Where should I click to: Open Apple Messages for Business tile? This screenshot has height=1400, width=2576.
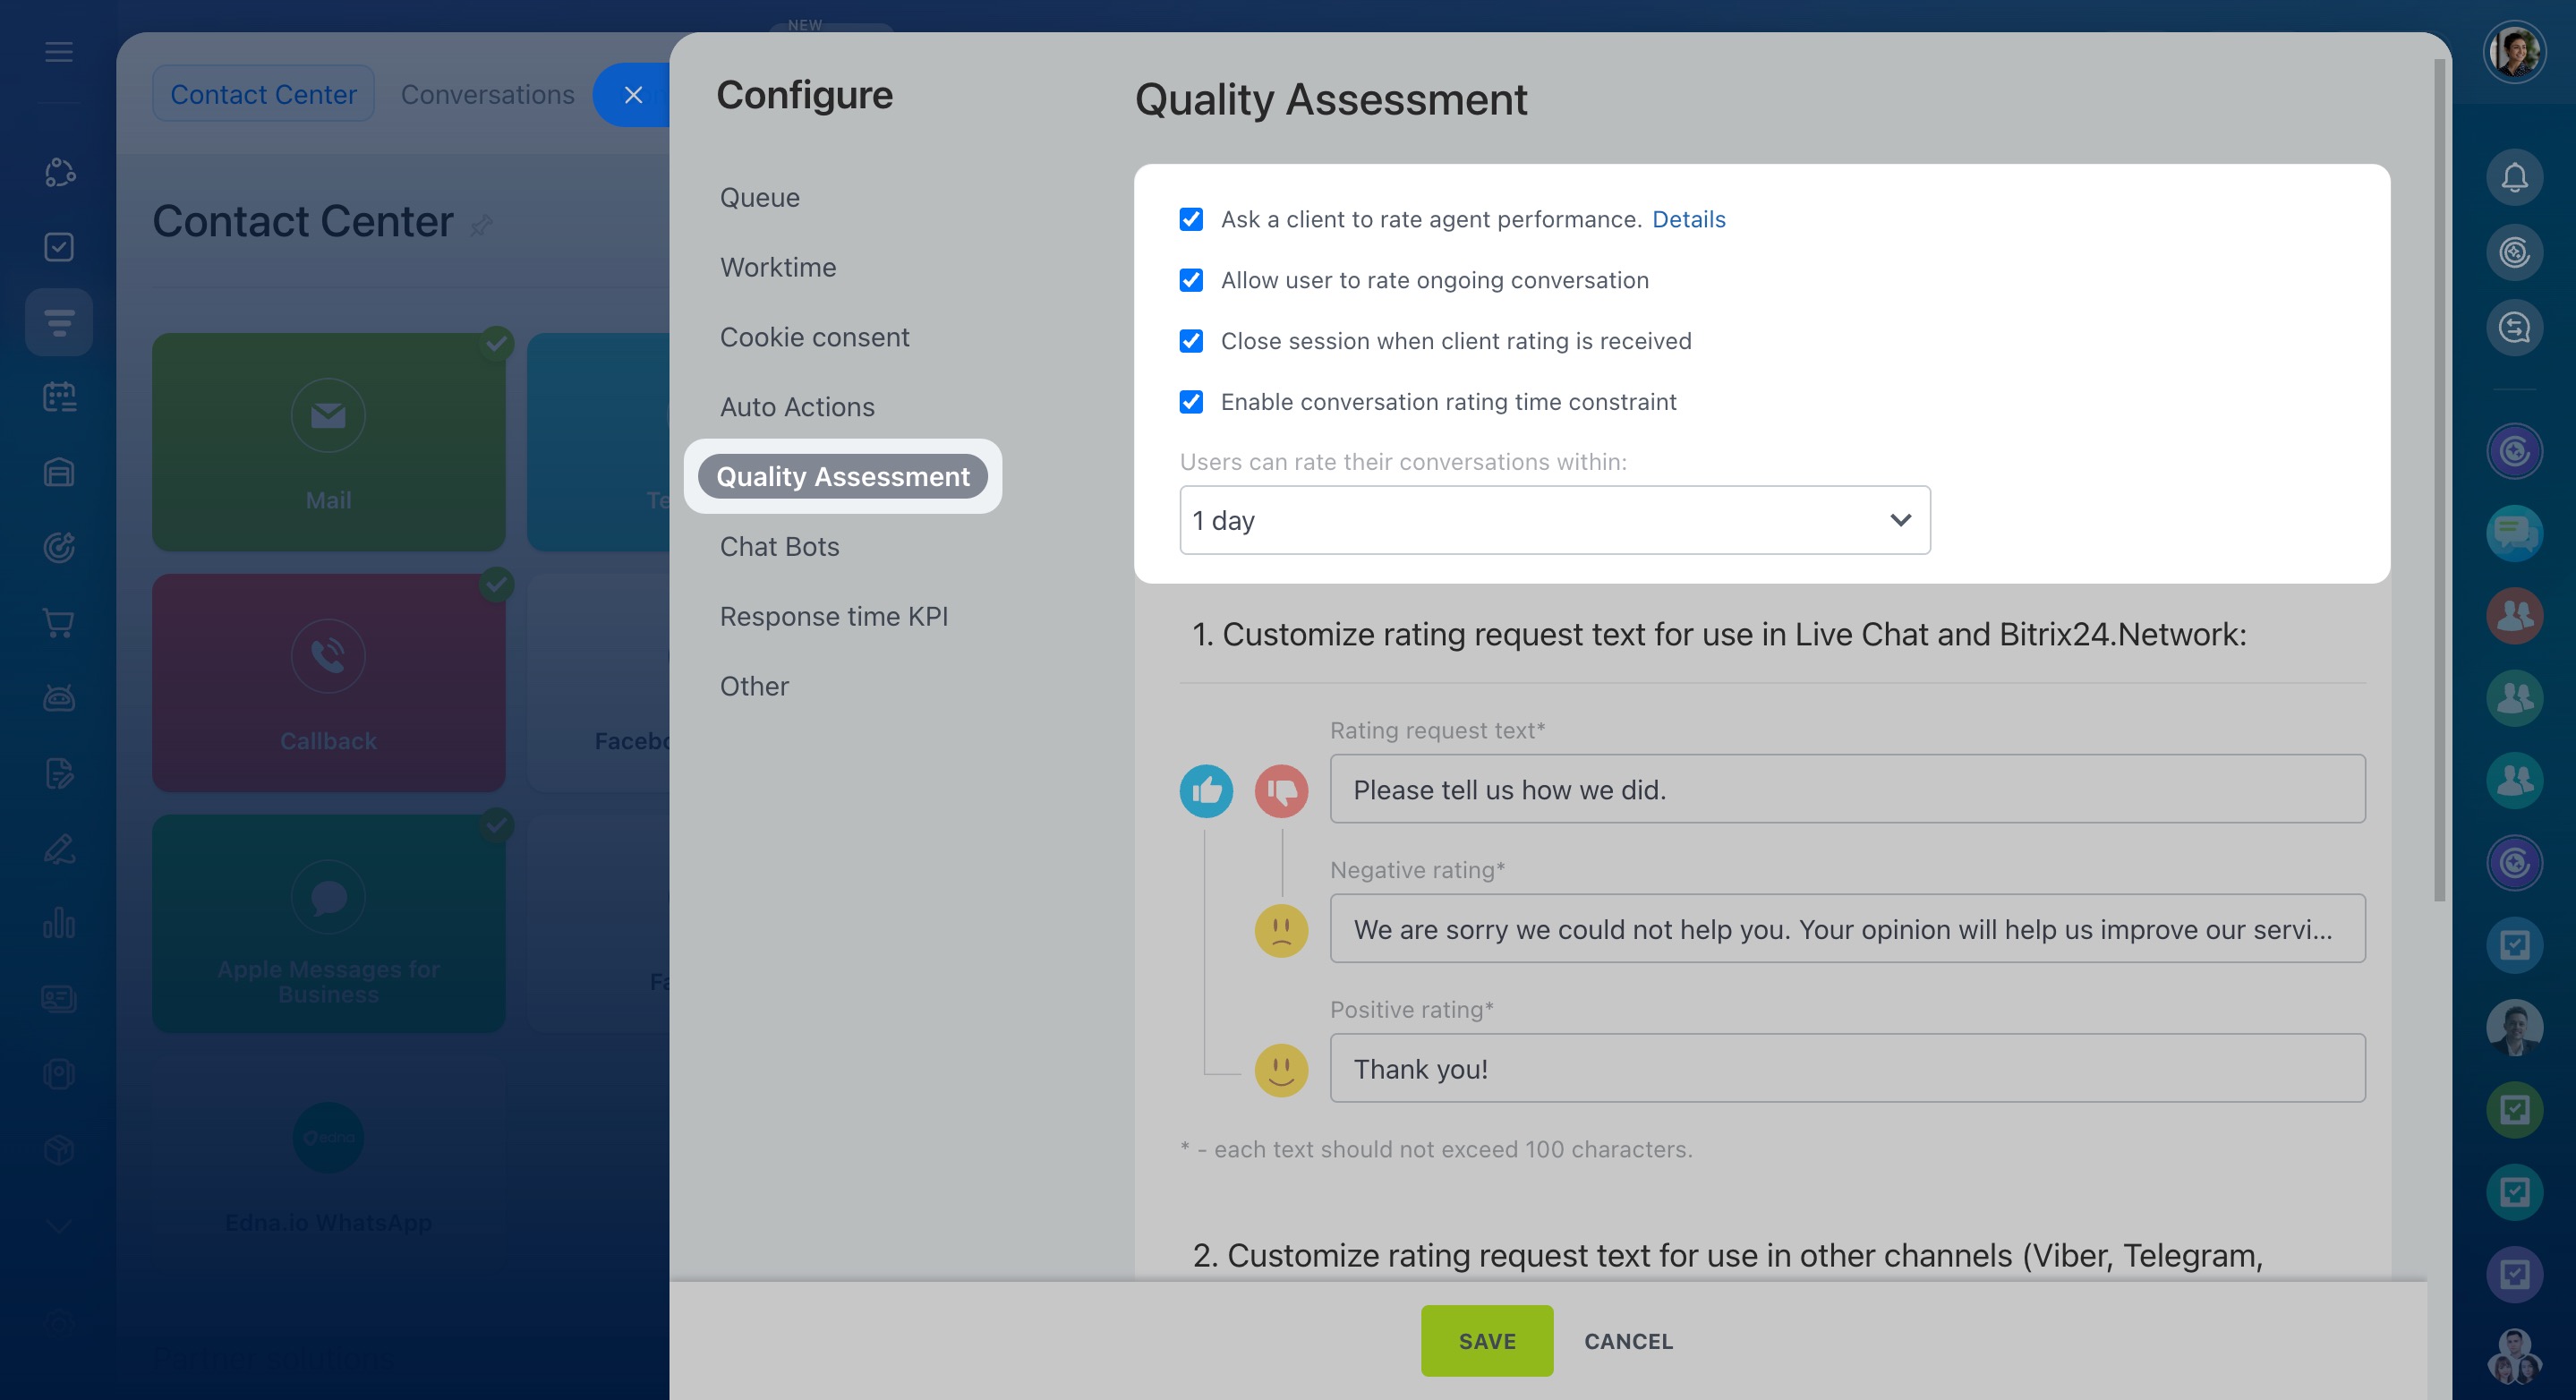click(x=328, y=923)
